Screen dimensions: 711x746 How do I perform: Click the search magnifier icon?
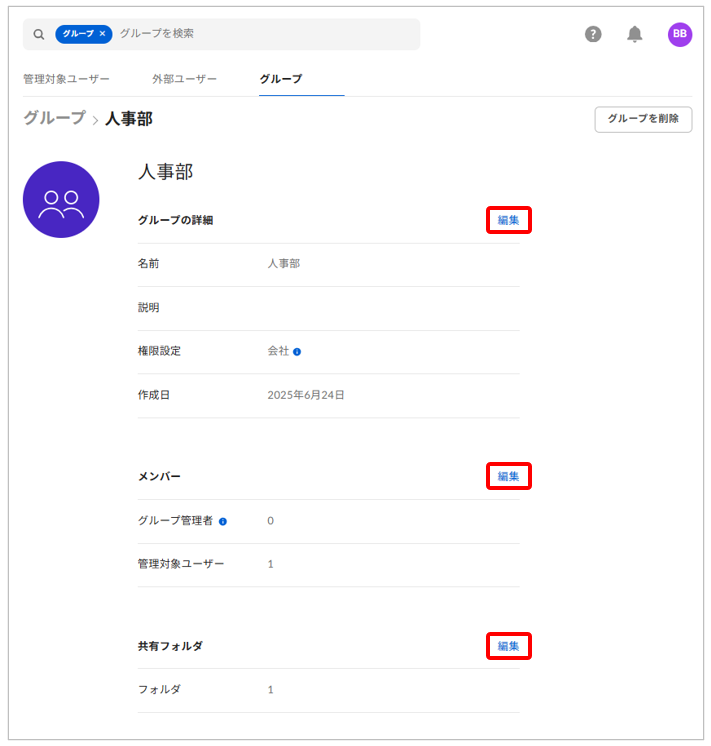click(x=39, y=34)
